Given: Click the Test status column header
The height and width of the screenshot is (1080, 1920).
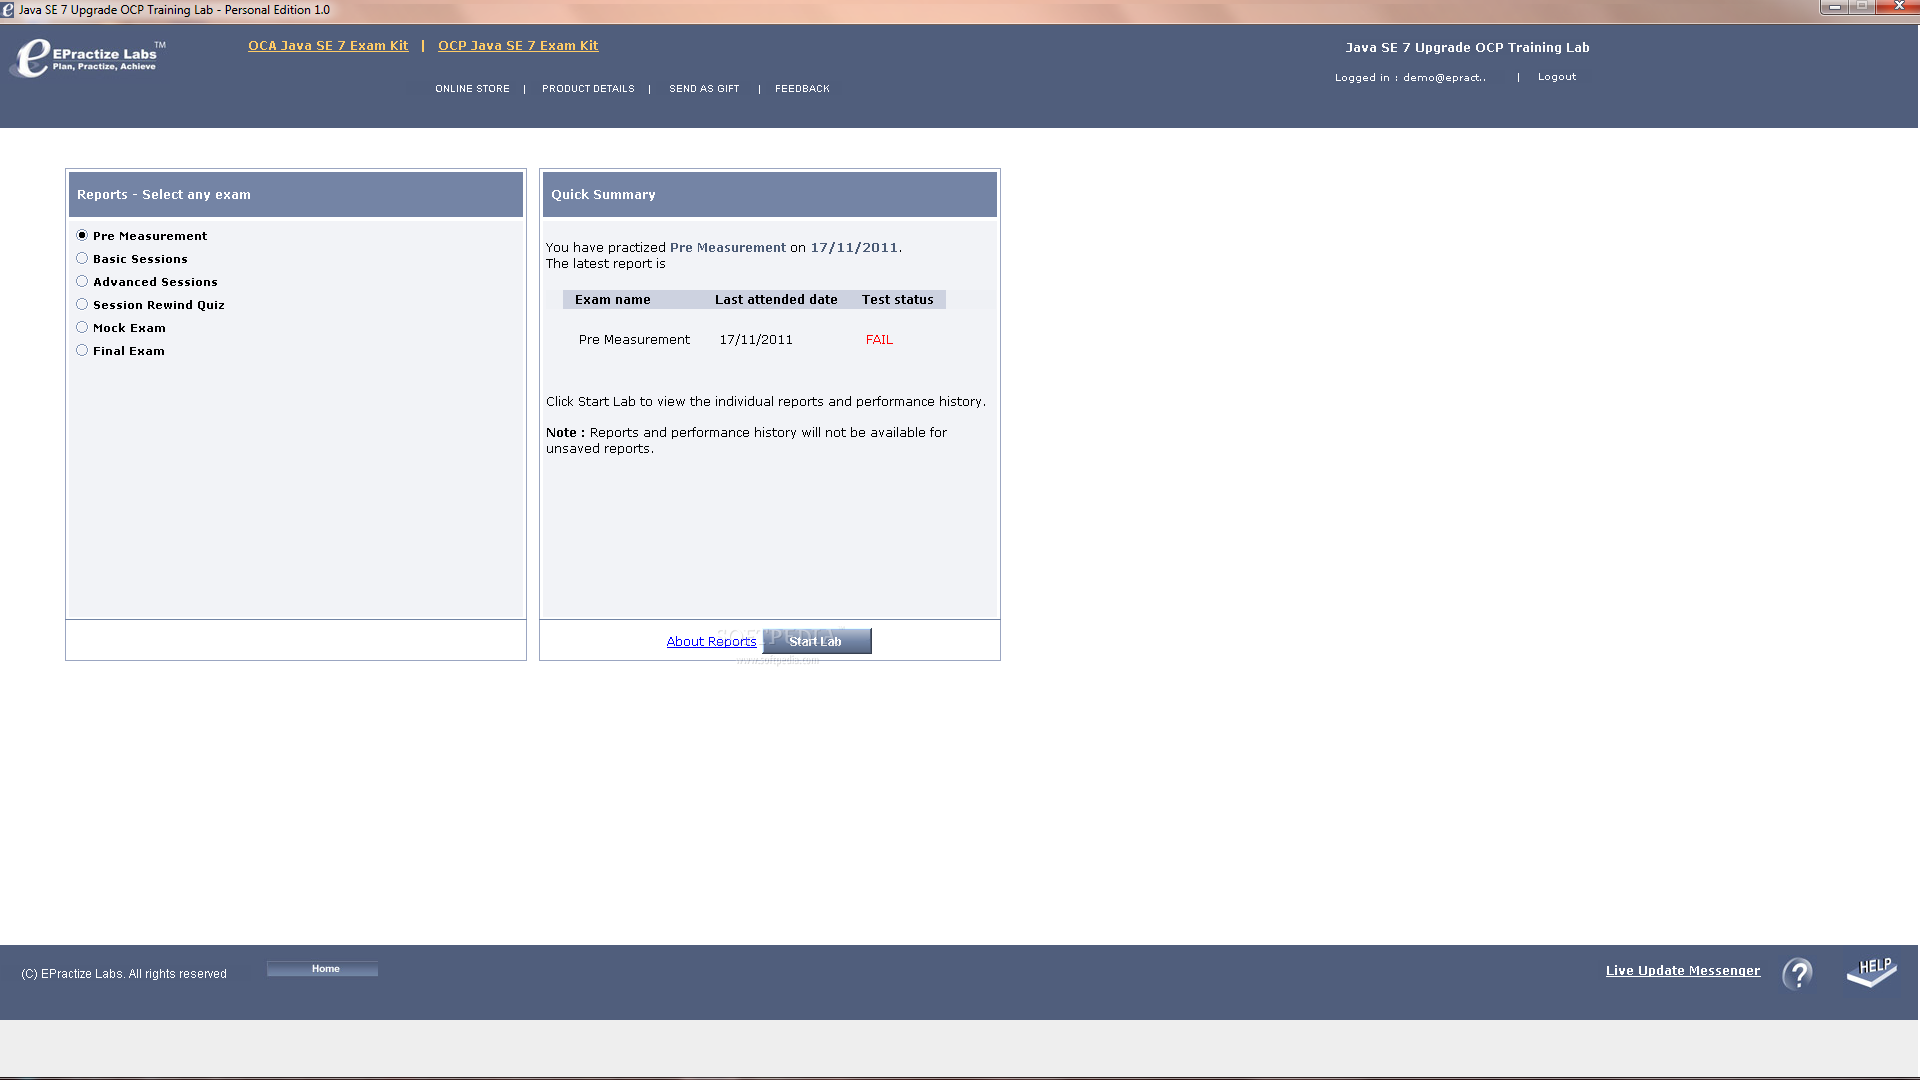Looking at the screenshot, I should click(x=897, y=300).
